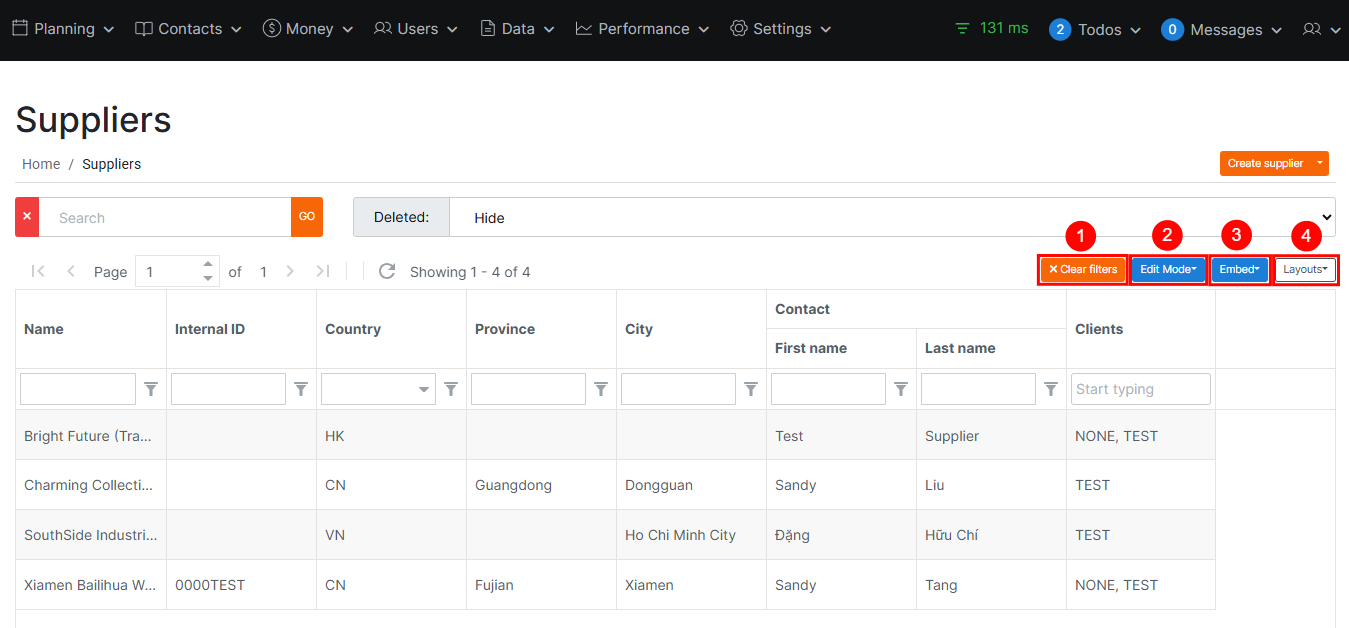
Task: Click filter icon for Name column
Action: pyautogui.click(x=151, y=389)
